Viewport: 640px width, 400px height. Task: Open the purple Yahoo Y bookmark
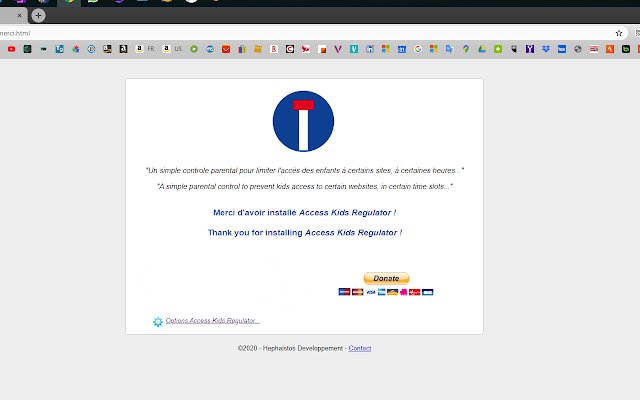[x=530, y=49]
